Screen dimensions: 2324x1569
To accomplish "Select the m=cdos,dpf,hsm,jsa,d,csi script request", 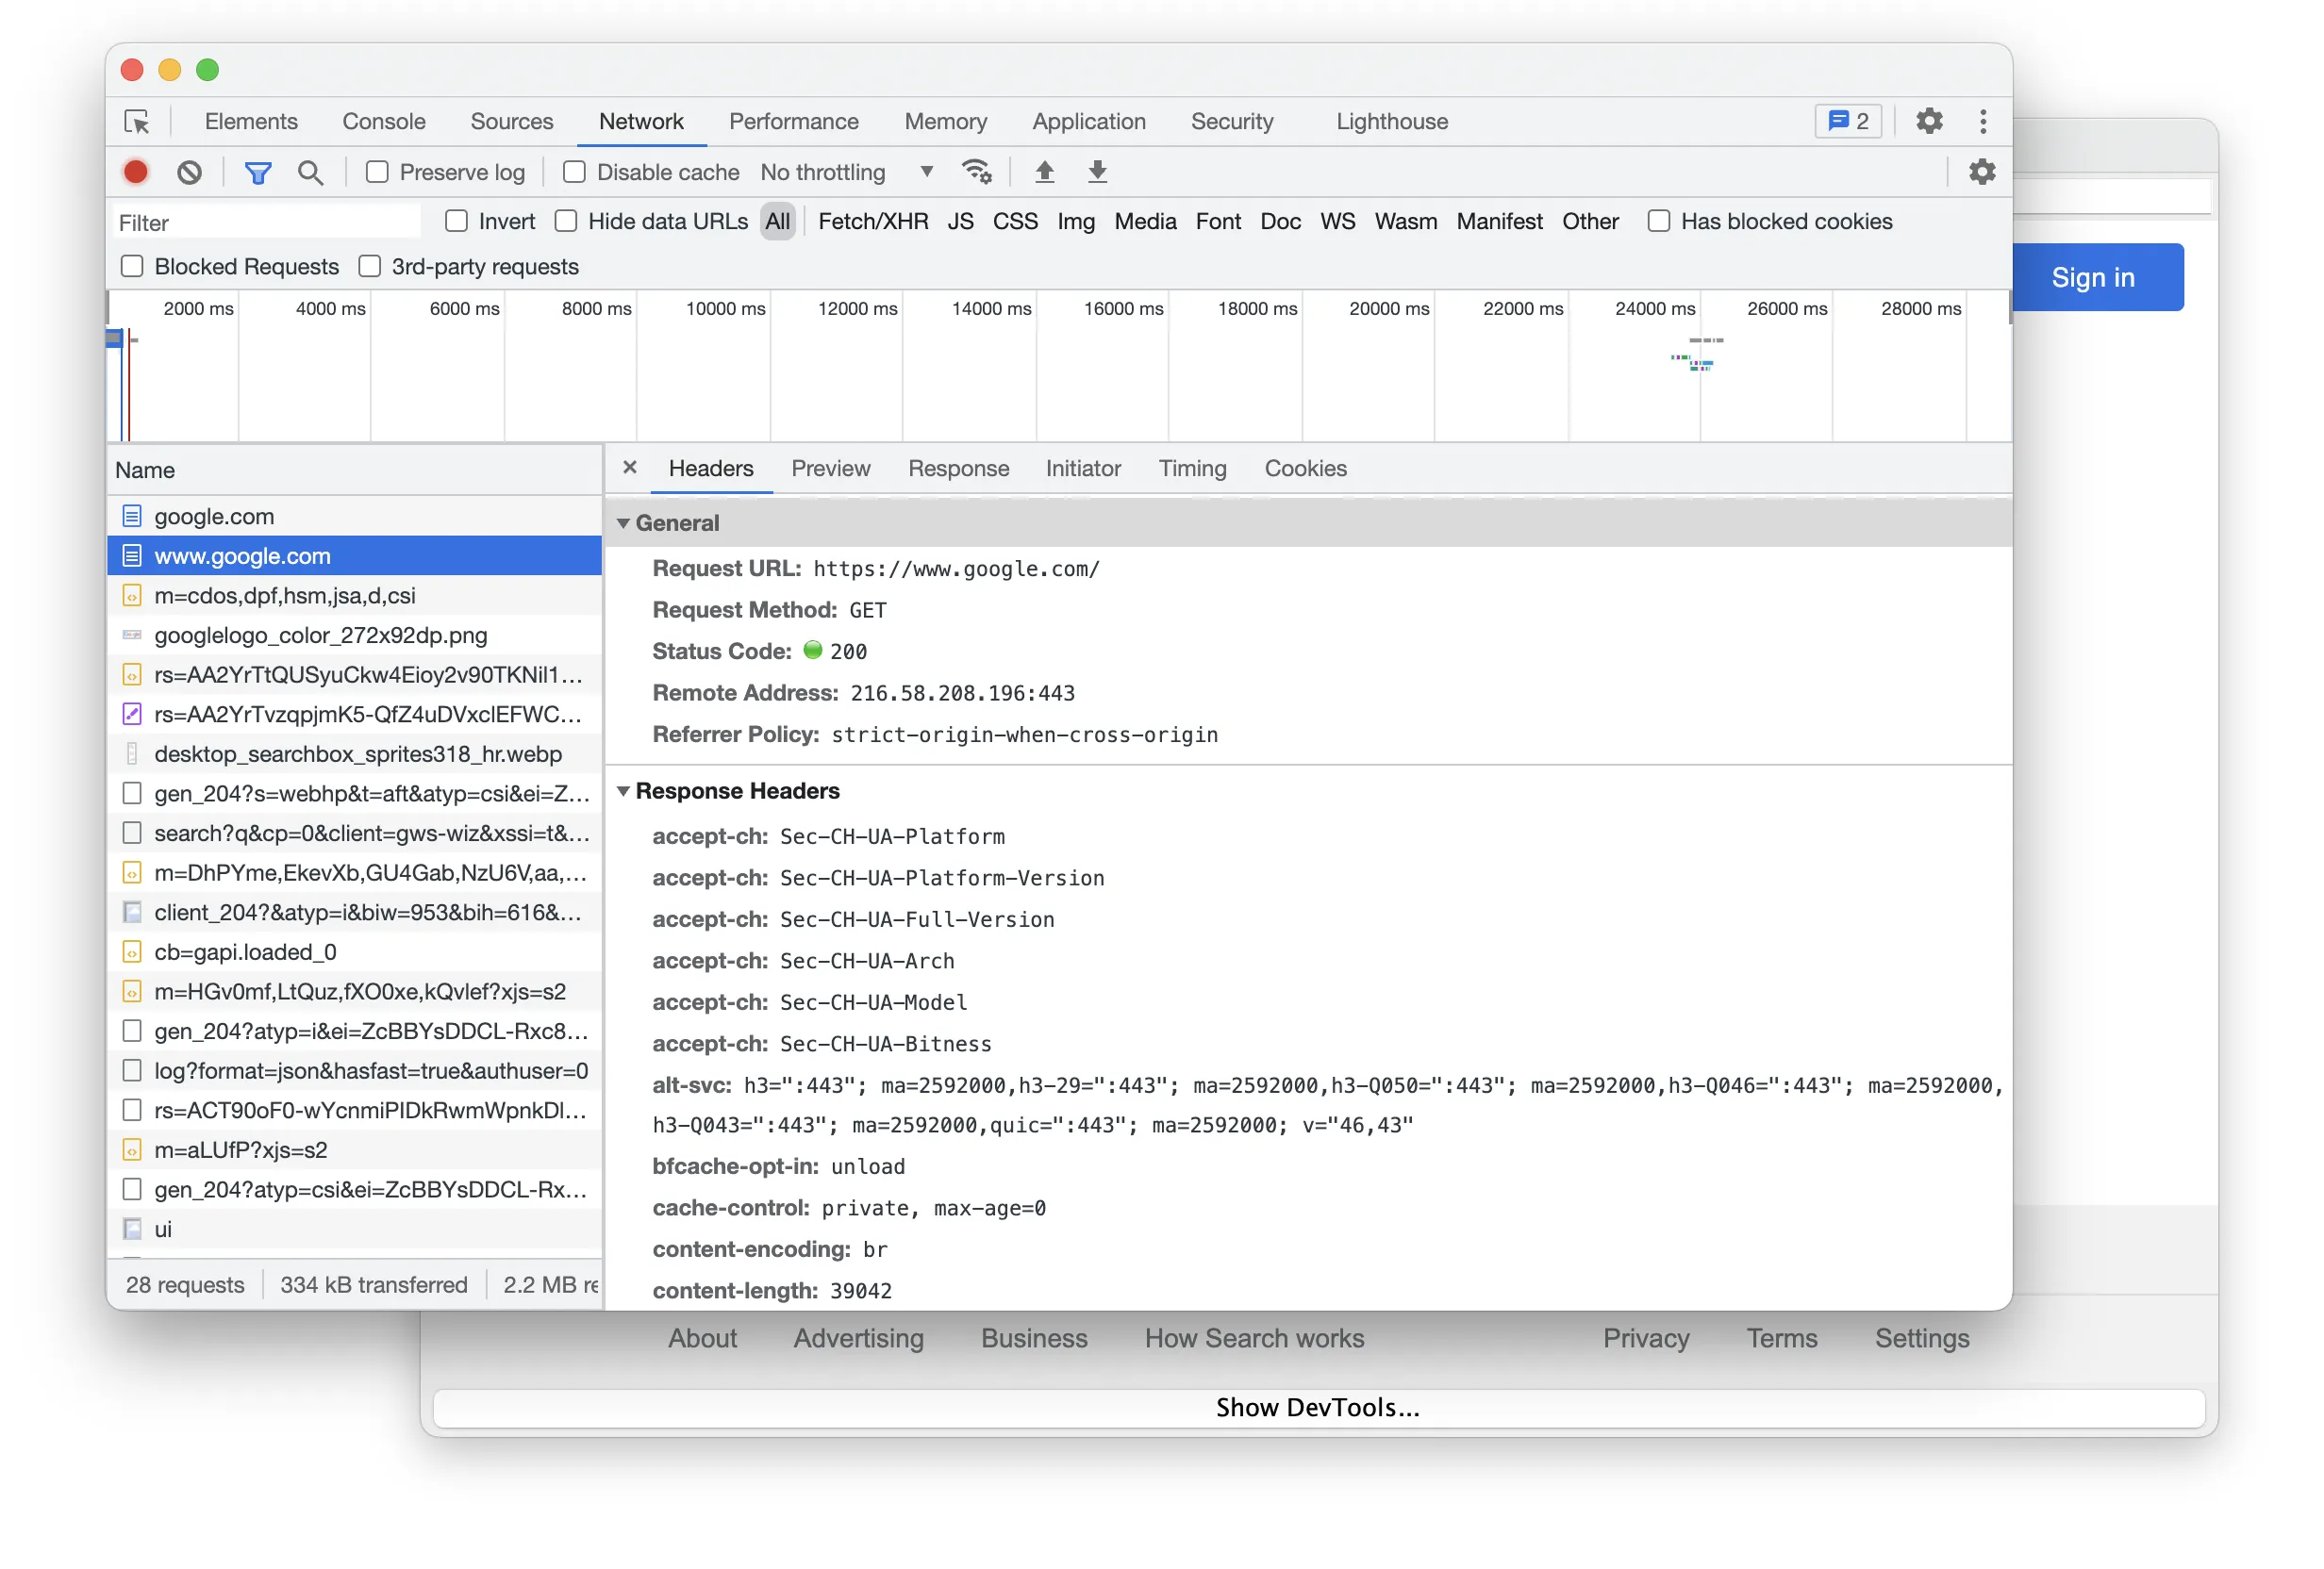I will pyautogui.click(x=354, y=595).
